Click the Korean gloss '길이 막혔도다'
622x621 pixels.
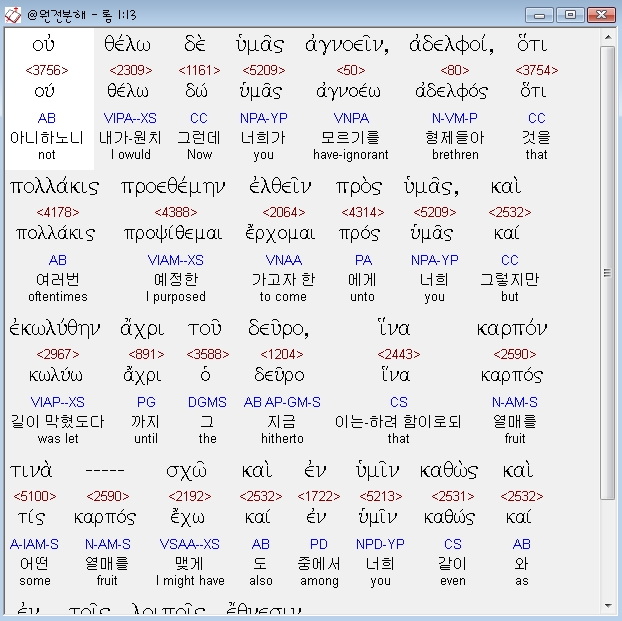click(58, 421)
